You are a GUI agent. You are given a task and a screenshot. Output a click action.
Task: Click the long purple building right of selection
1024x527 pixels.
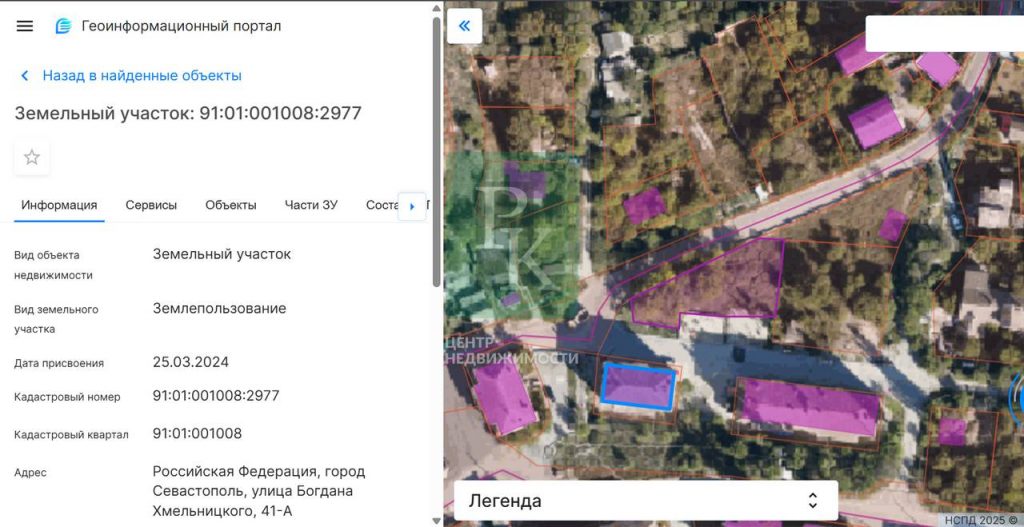point(810,406)
